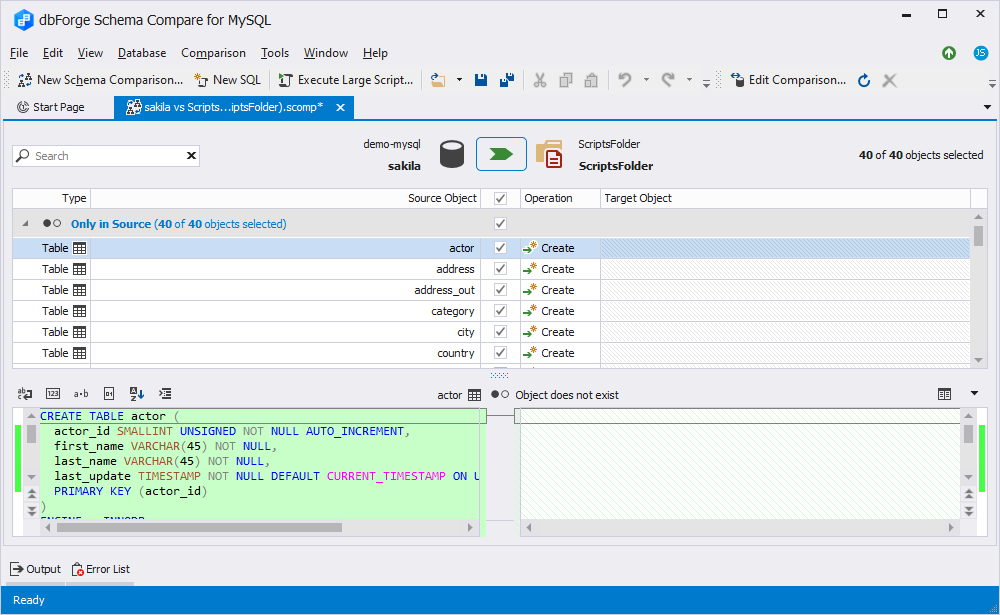Open the Help menu

[x=376, y=53]
